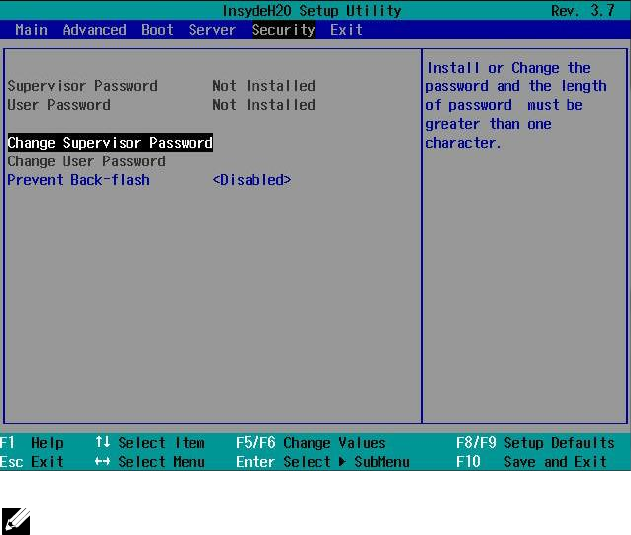Screen dimensions: 631x535
Task: Click the InsydeH20 Setup Utility title
Action: tap(312, 11)
